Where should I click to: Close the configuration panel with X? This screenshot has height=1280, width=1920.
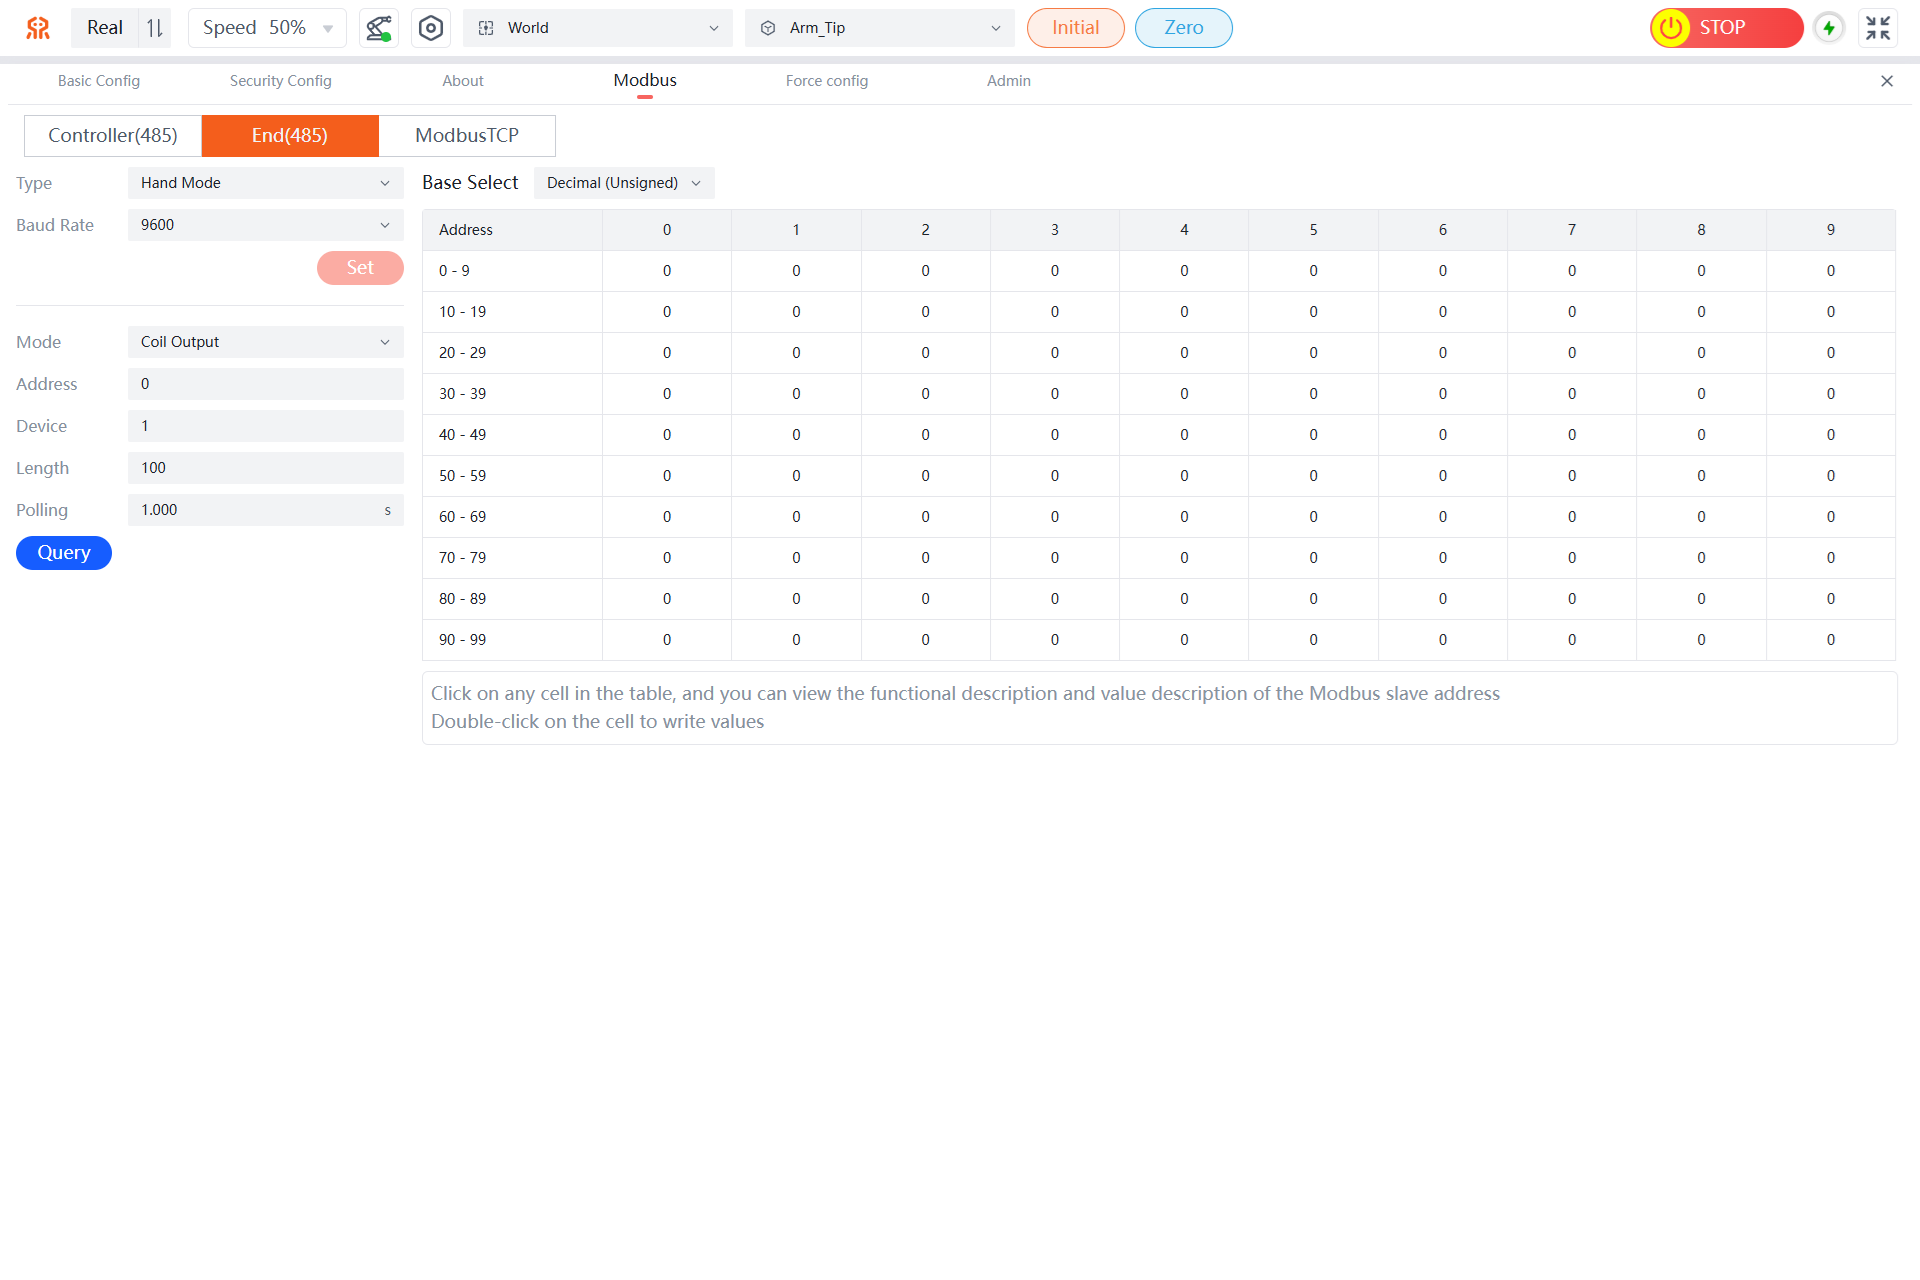click(x=1887, y=81)
